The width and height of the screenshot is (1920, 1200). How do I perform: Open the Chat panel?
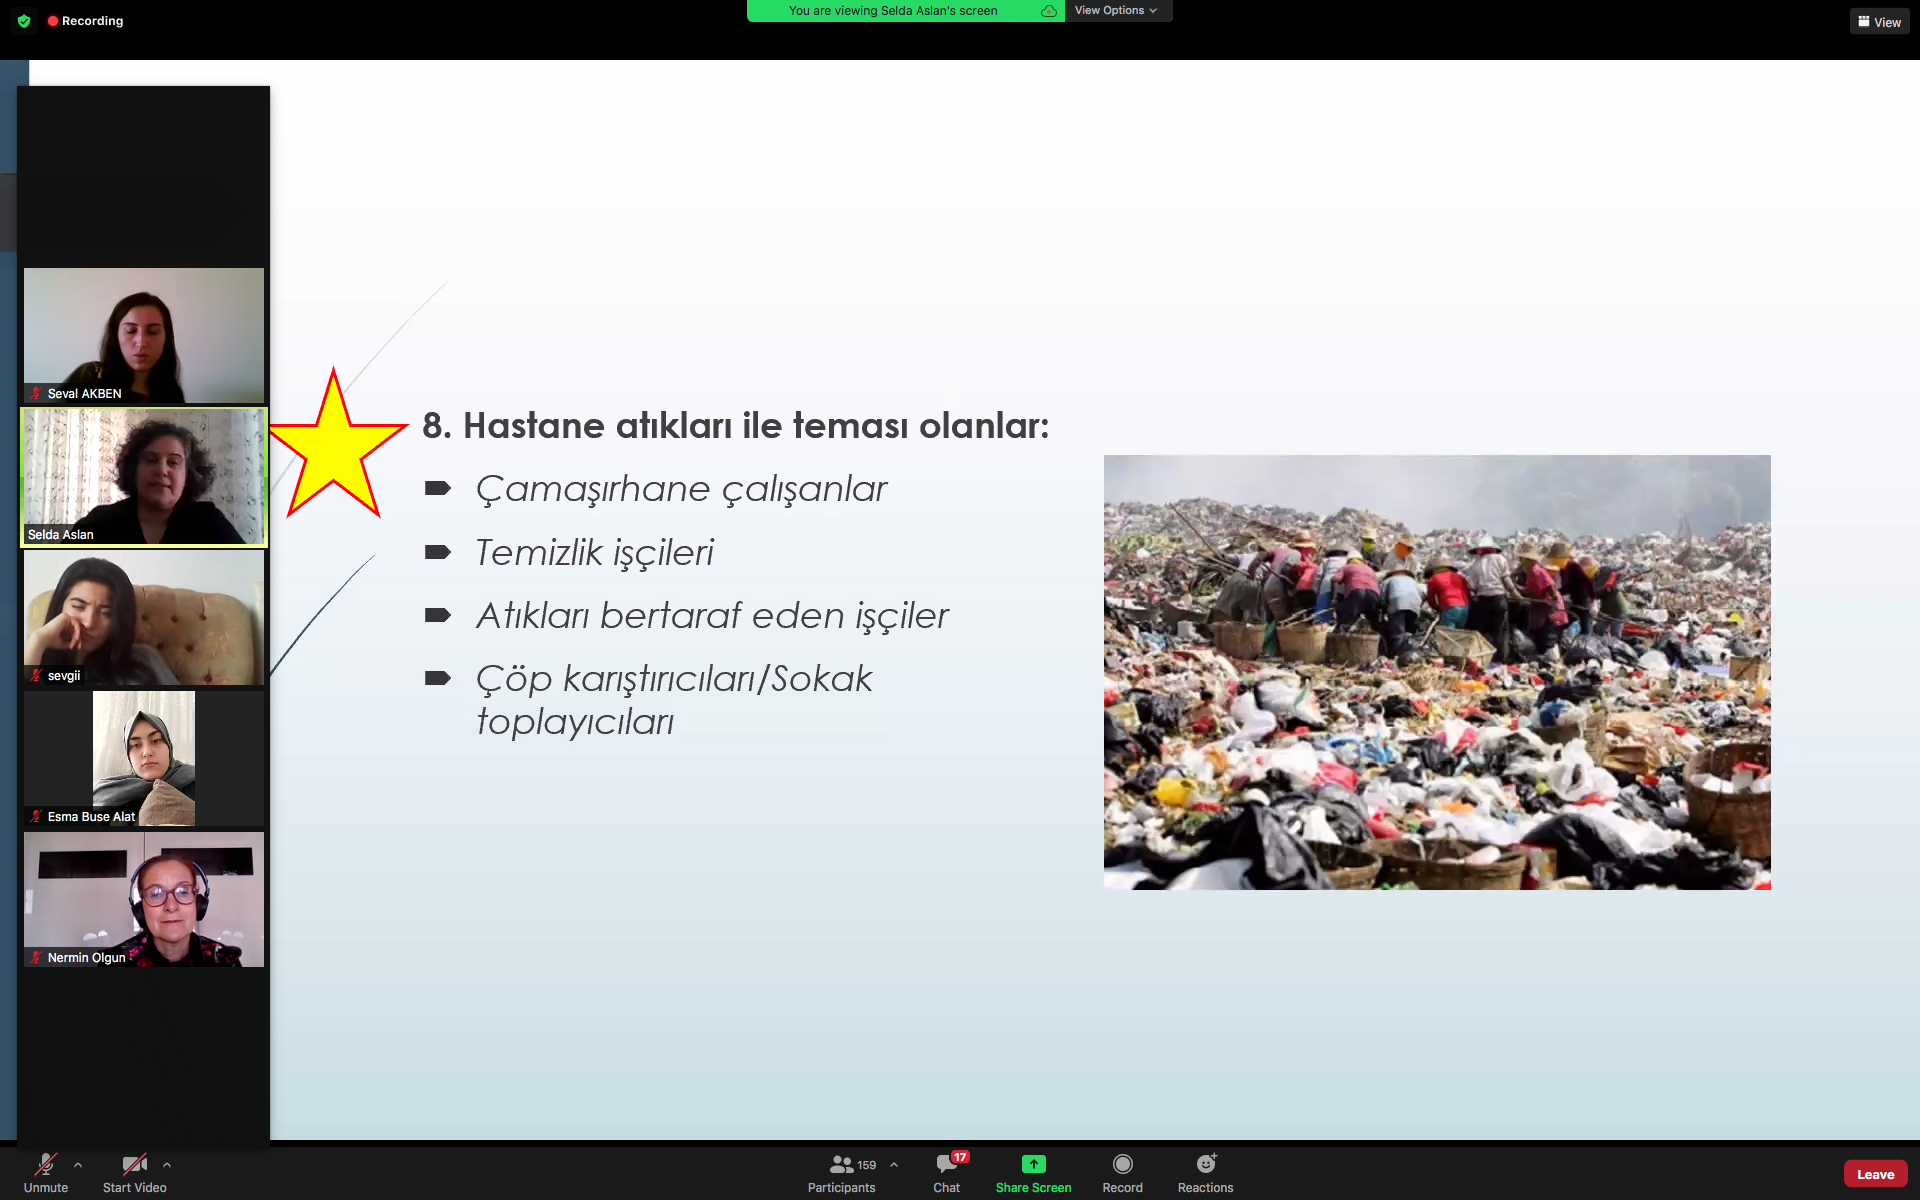[x=946, y=1173]
